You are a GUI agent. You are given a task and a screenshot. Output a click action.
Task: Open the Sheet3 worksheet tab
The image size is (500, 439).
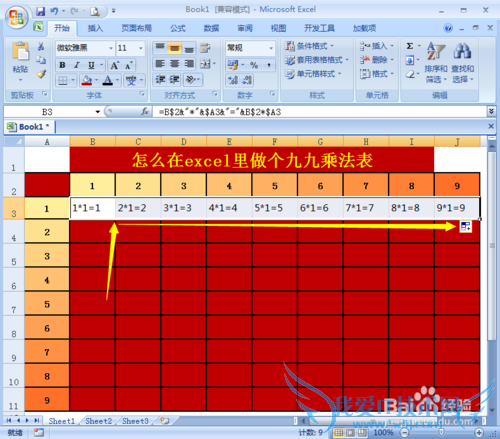click(135, 421)
